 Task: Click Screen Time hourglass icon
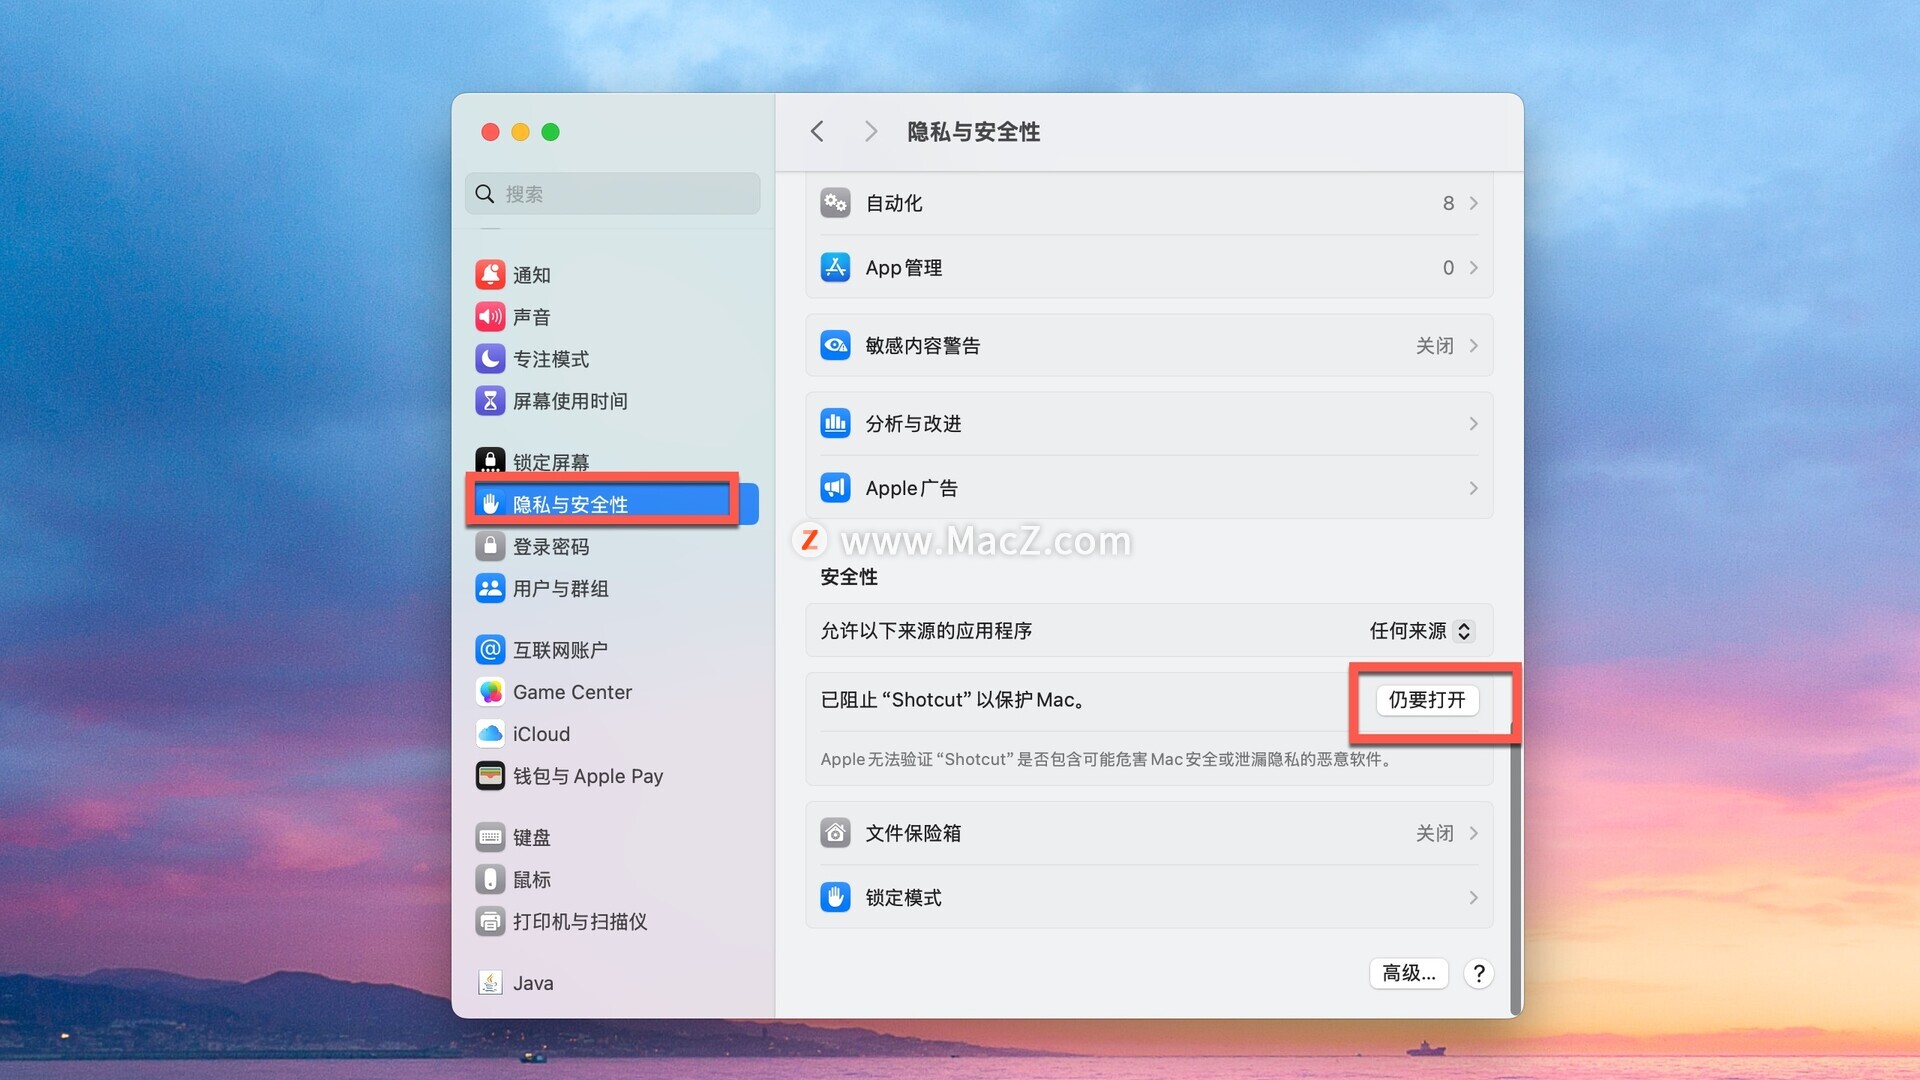tap(490, 401)
